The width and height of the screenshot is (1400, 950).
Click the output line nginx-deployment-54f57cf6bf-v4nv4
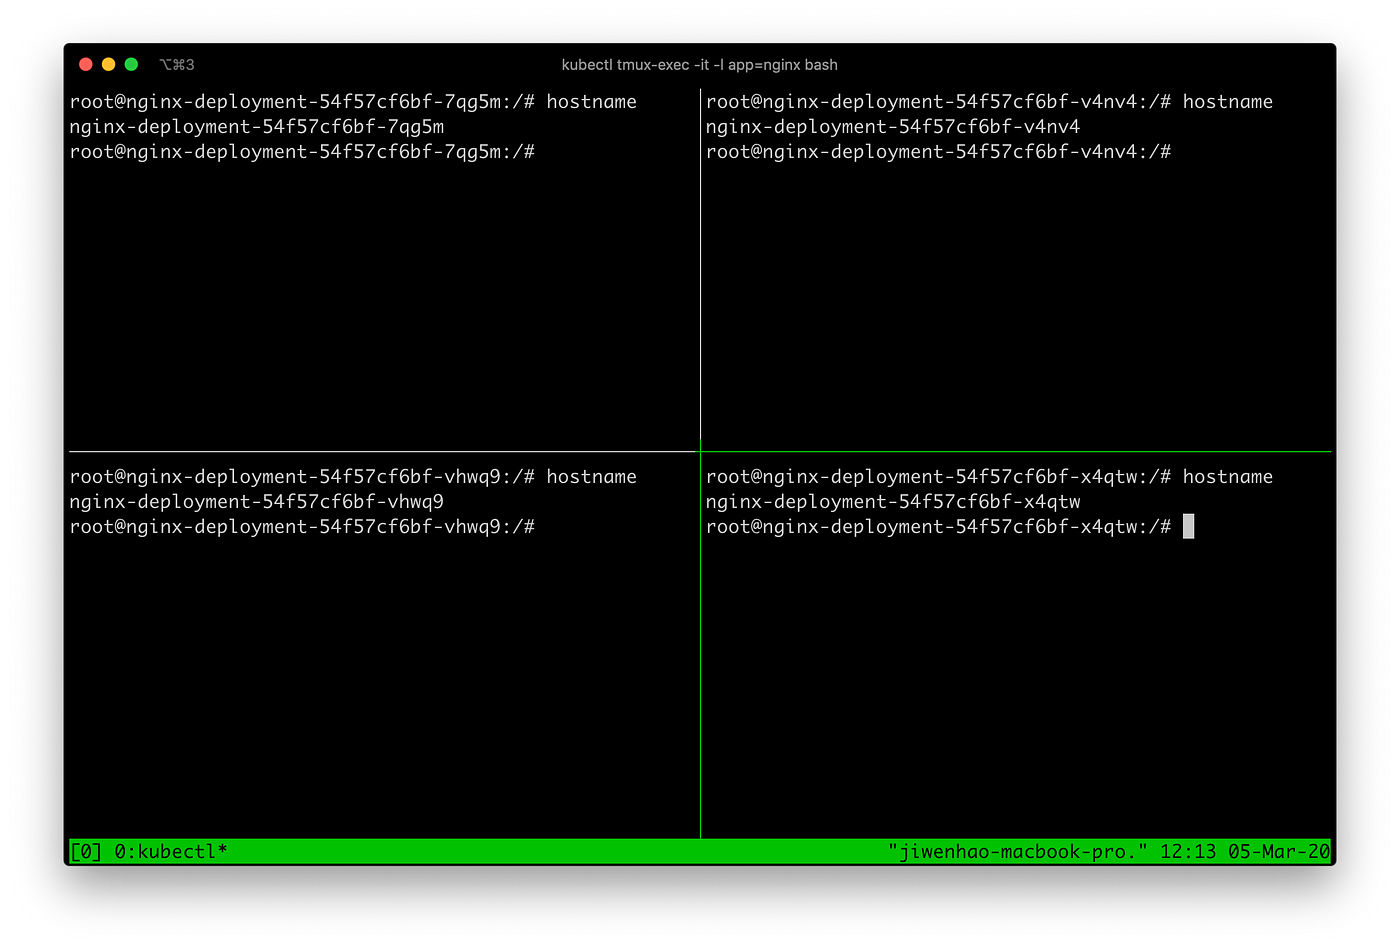(893, 126)
